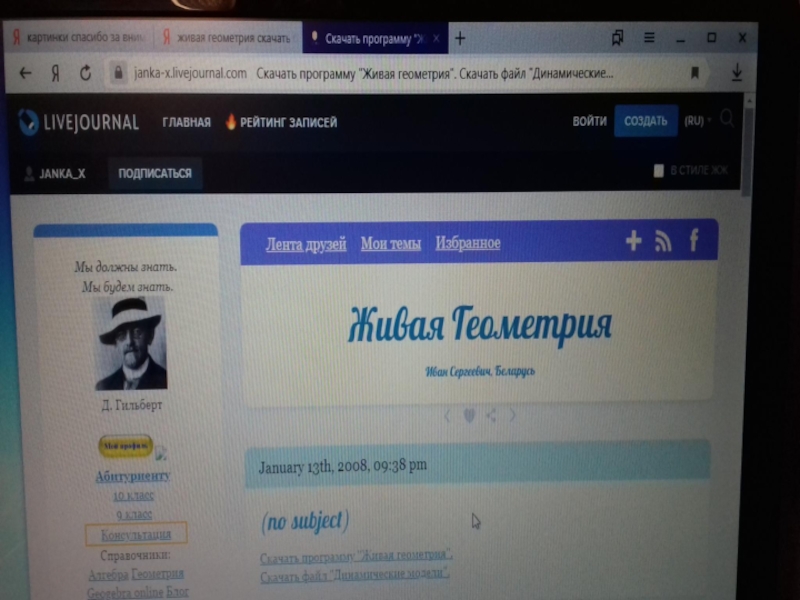Open the Yandex home button

[56, 74]
